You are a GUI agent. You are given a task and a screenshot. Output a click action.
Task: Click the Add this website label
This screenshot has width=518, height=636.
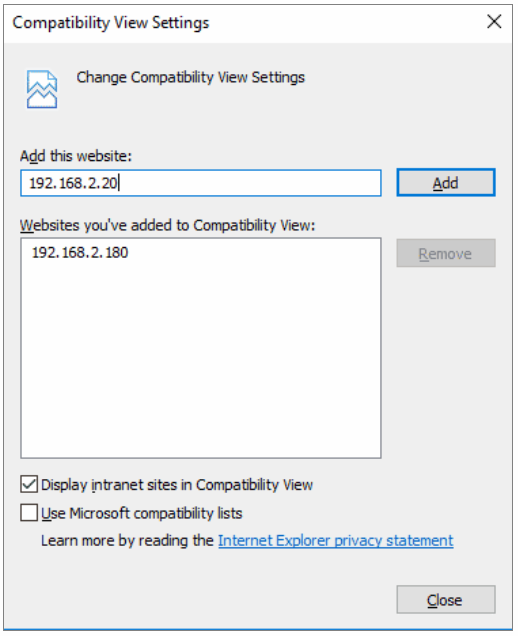(76, 156)
